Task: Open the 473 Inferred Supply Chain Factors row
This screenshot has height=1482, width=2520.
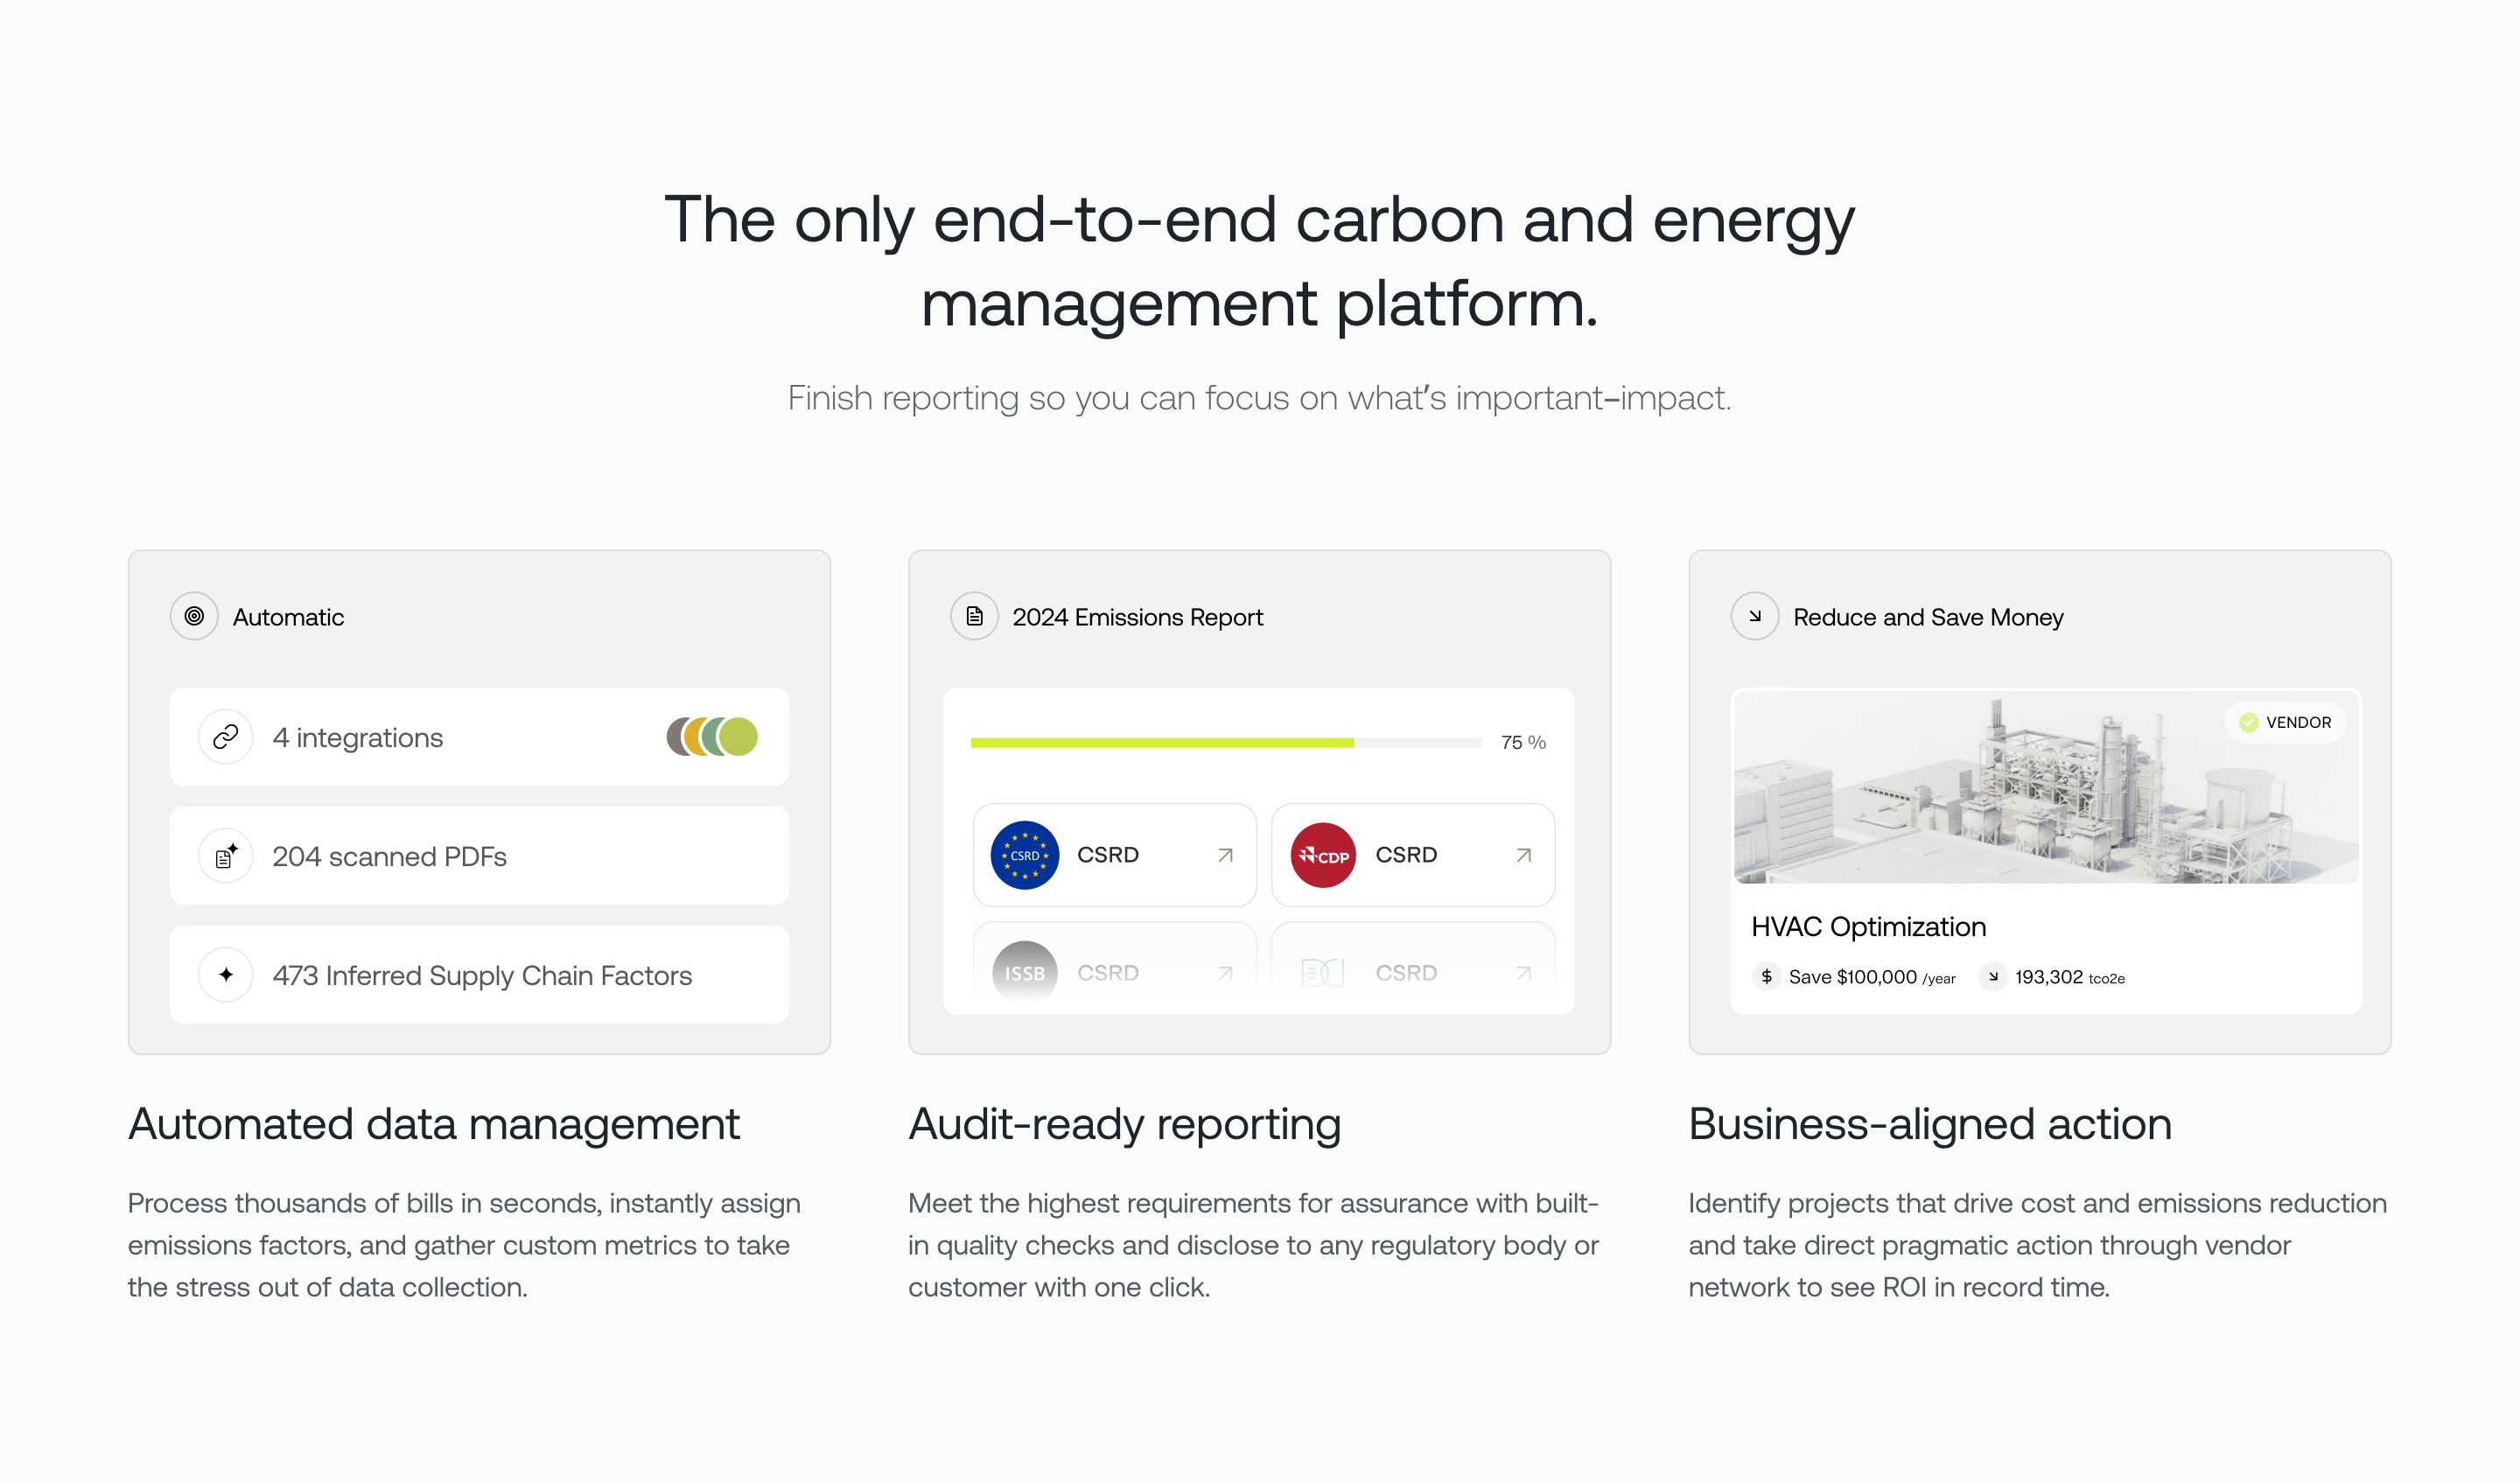Action: pyautogui.click(x=479, y=974)
